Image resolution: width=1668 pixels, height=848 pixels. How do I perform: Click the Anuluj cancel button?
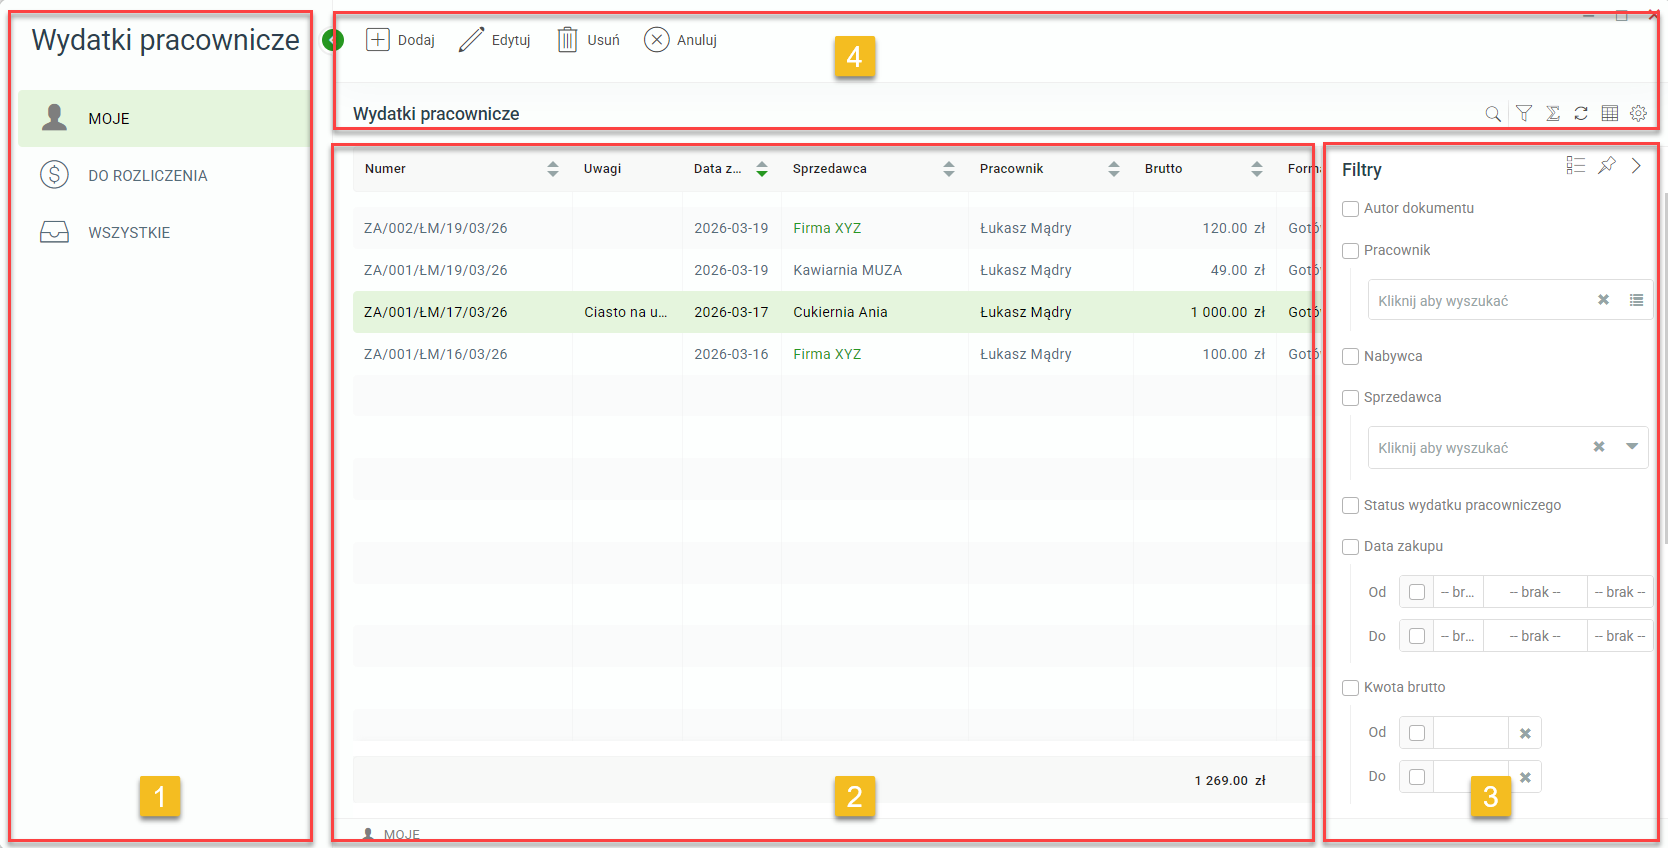point(680,40)
